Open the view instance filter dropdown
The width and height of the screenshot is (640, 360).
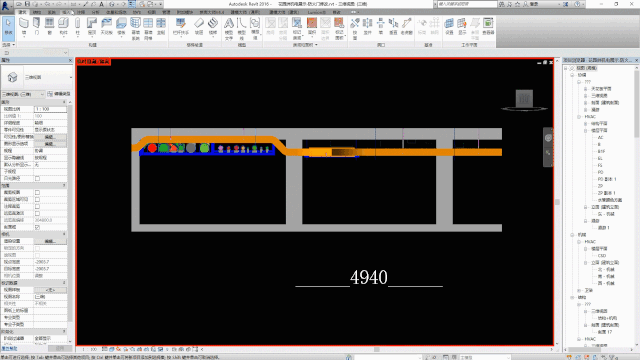[x=23, y=94]
